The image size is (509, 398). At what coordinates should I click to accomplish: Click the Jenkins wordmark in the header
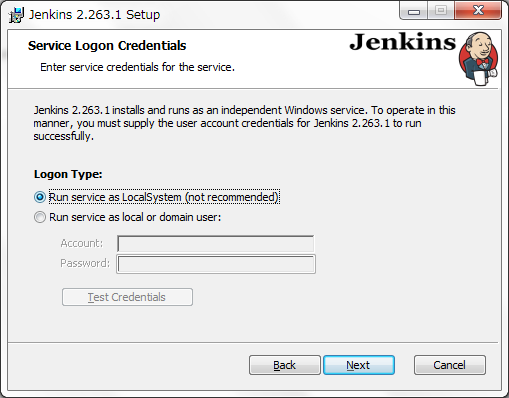[403, 42]
